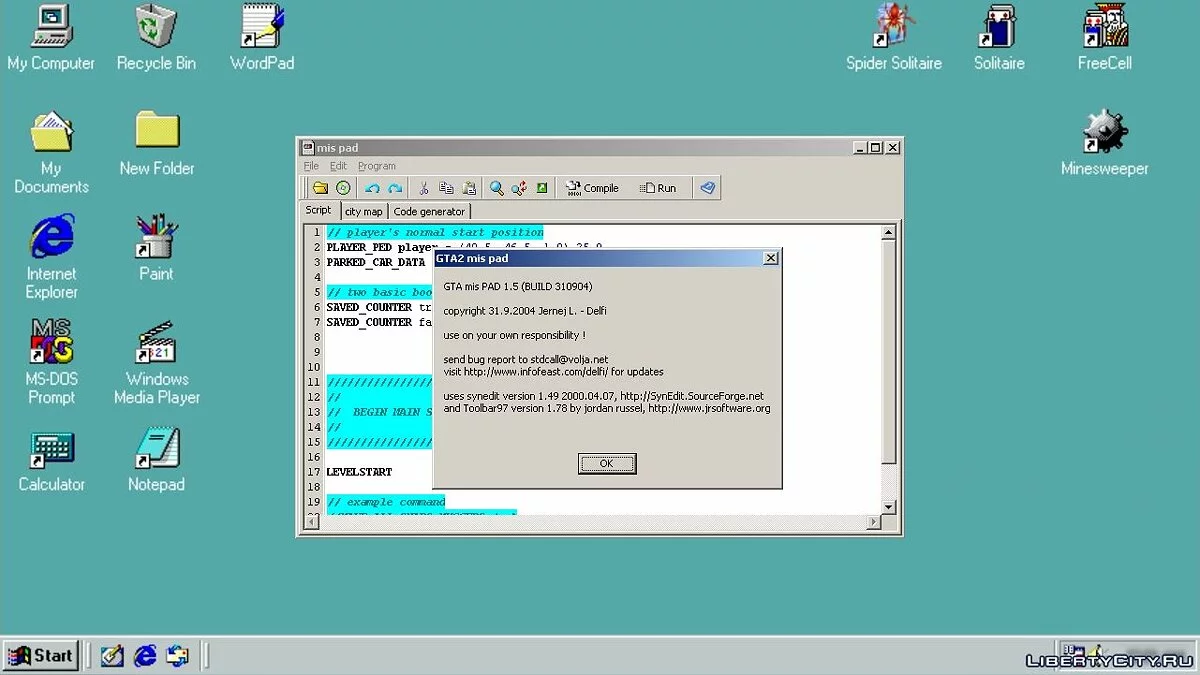The width and height of the screenshot is (1200, 675).
Task: Click the Redo arrow icon
Action: click(395, 188)
